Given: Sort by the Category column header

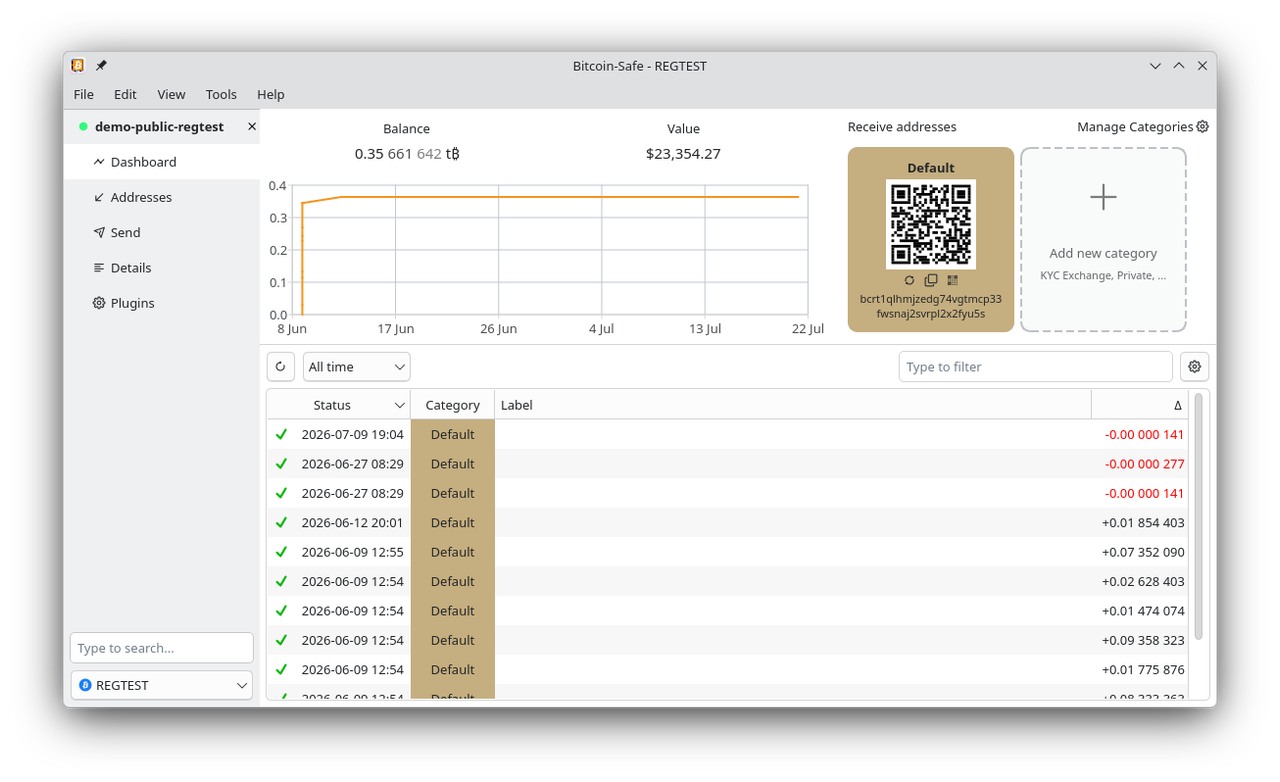Looking at the screenshot, I should pos(453,405).
